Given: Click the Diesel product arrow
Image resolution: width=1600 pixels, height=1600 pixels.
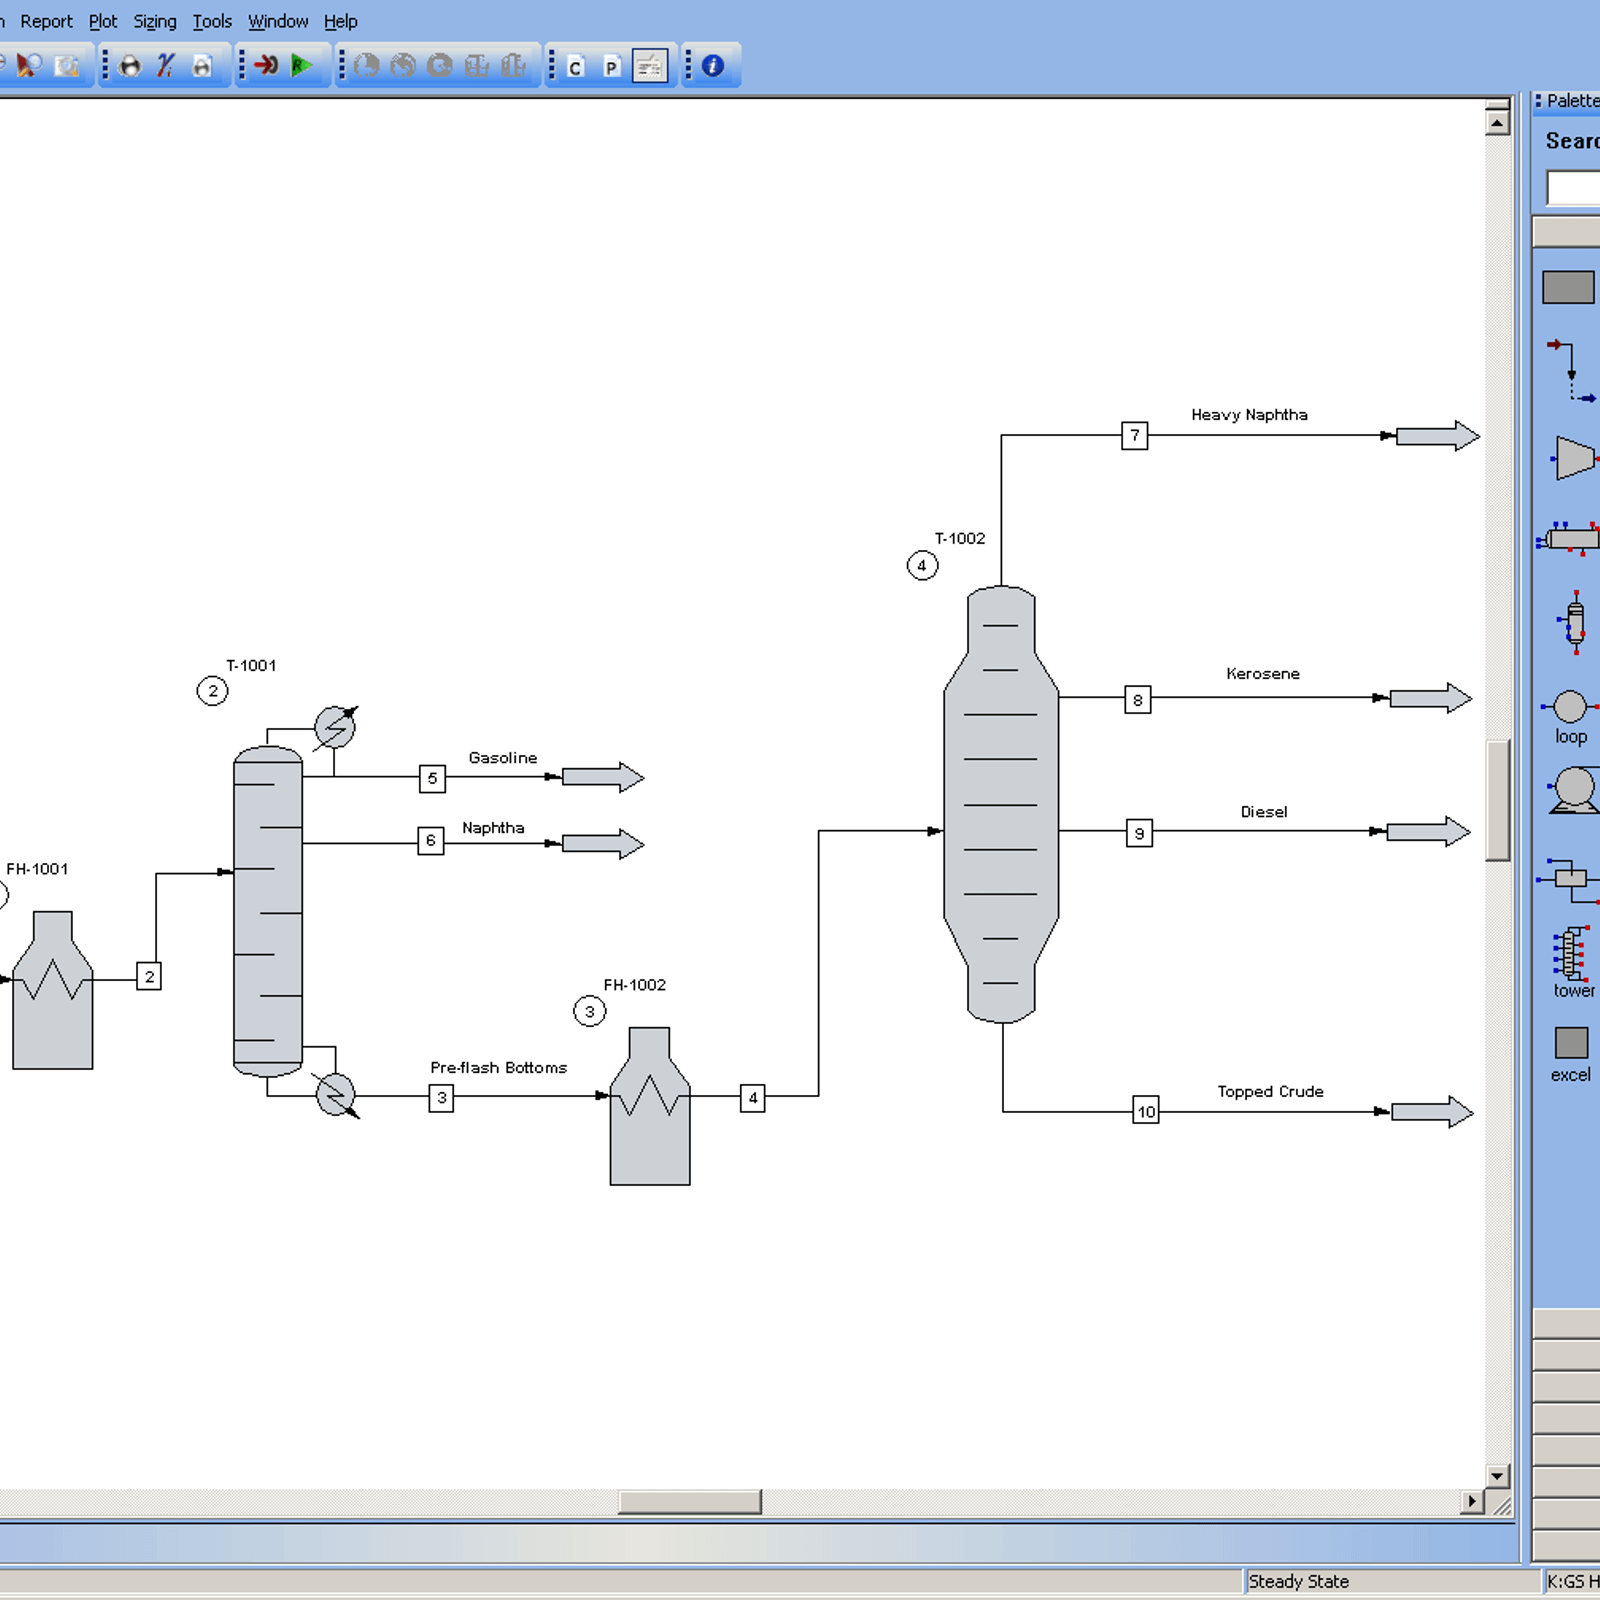Looking at the screenshot, I should 1429,832.
